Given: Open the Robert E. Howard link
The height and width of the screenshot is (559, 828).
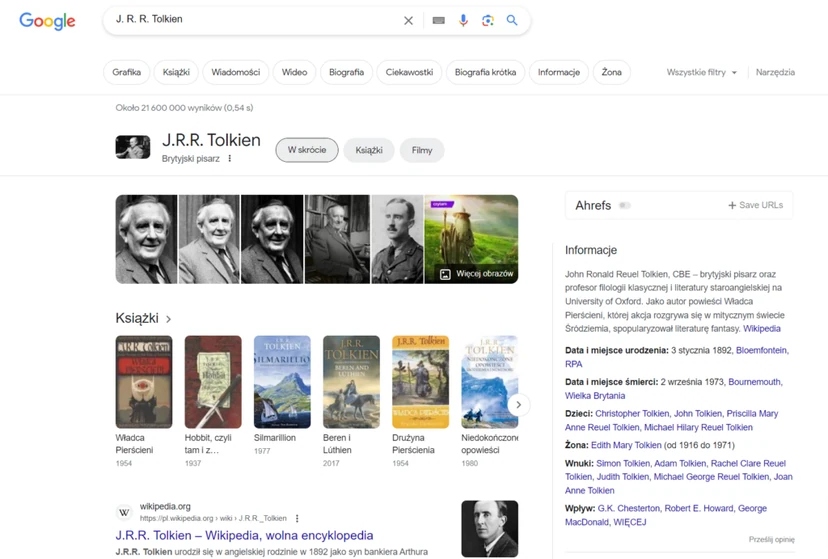Looking at the screenshot, I should pyautogui.click(x=699, y=508).
